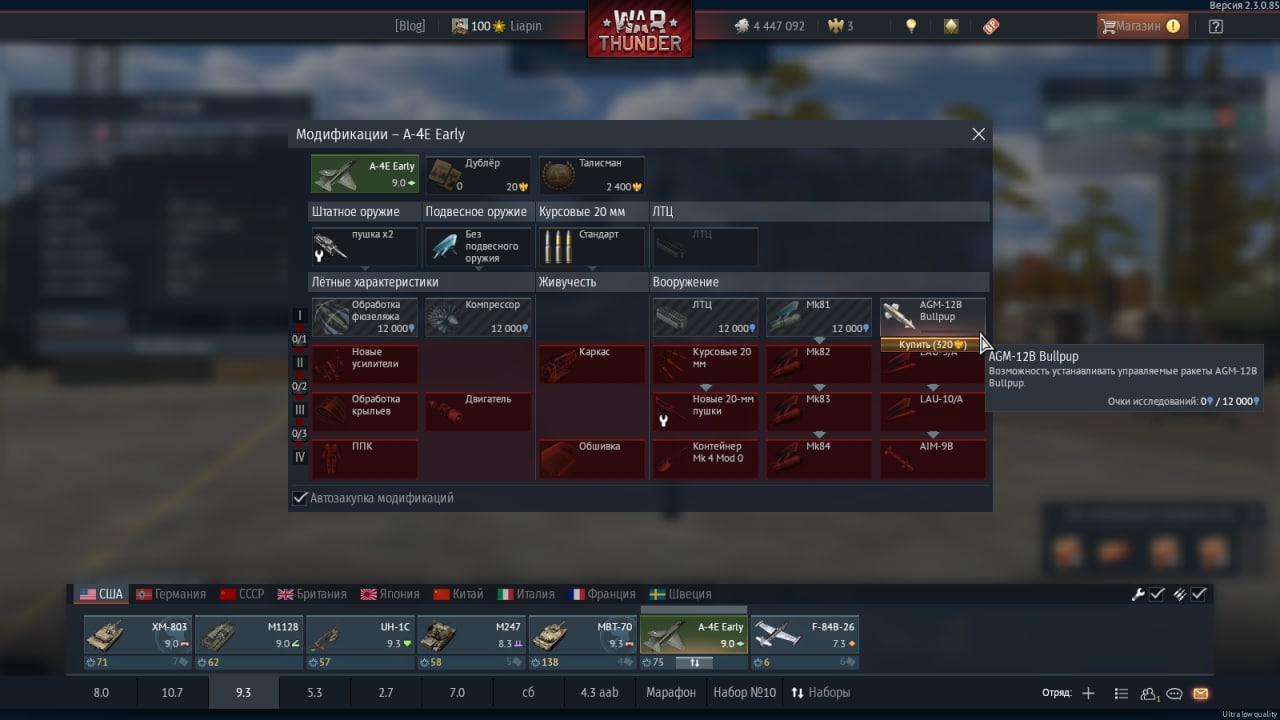Open the Наборы presets dropdown
Image resolution: width=1280 pixels, height=720 pixels.
820,693
